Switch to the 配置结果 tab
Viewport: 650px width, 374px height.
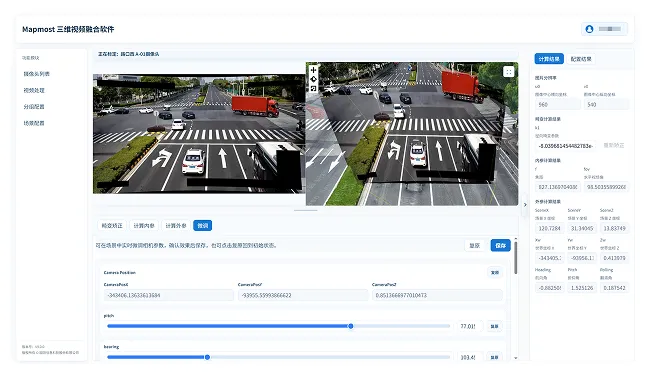(x=581, y=59)
